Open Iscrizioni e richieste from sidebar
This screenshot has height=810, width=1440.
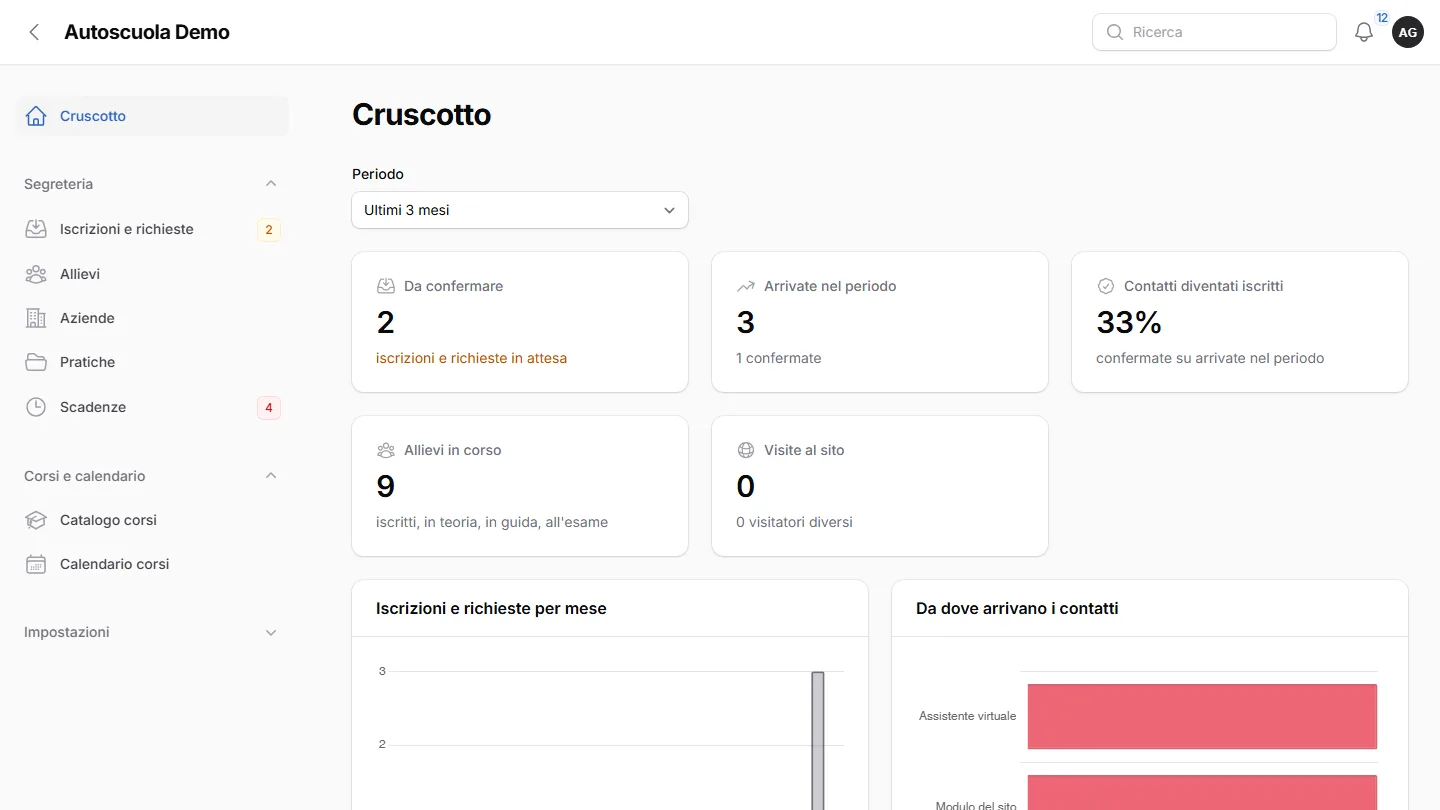click(x=152, y=229)
